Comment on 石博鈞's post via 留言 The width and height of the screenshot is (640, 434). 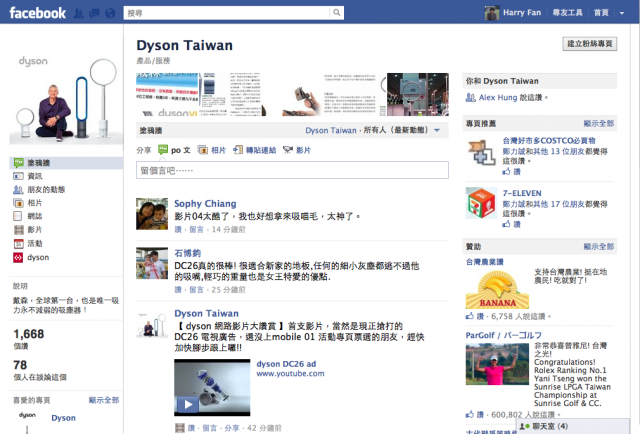pyautogui.click(x=196, y=289)
